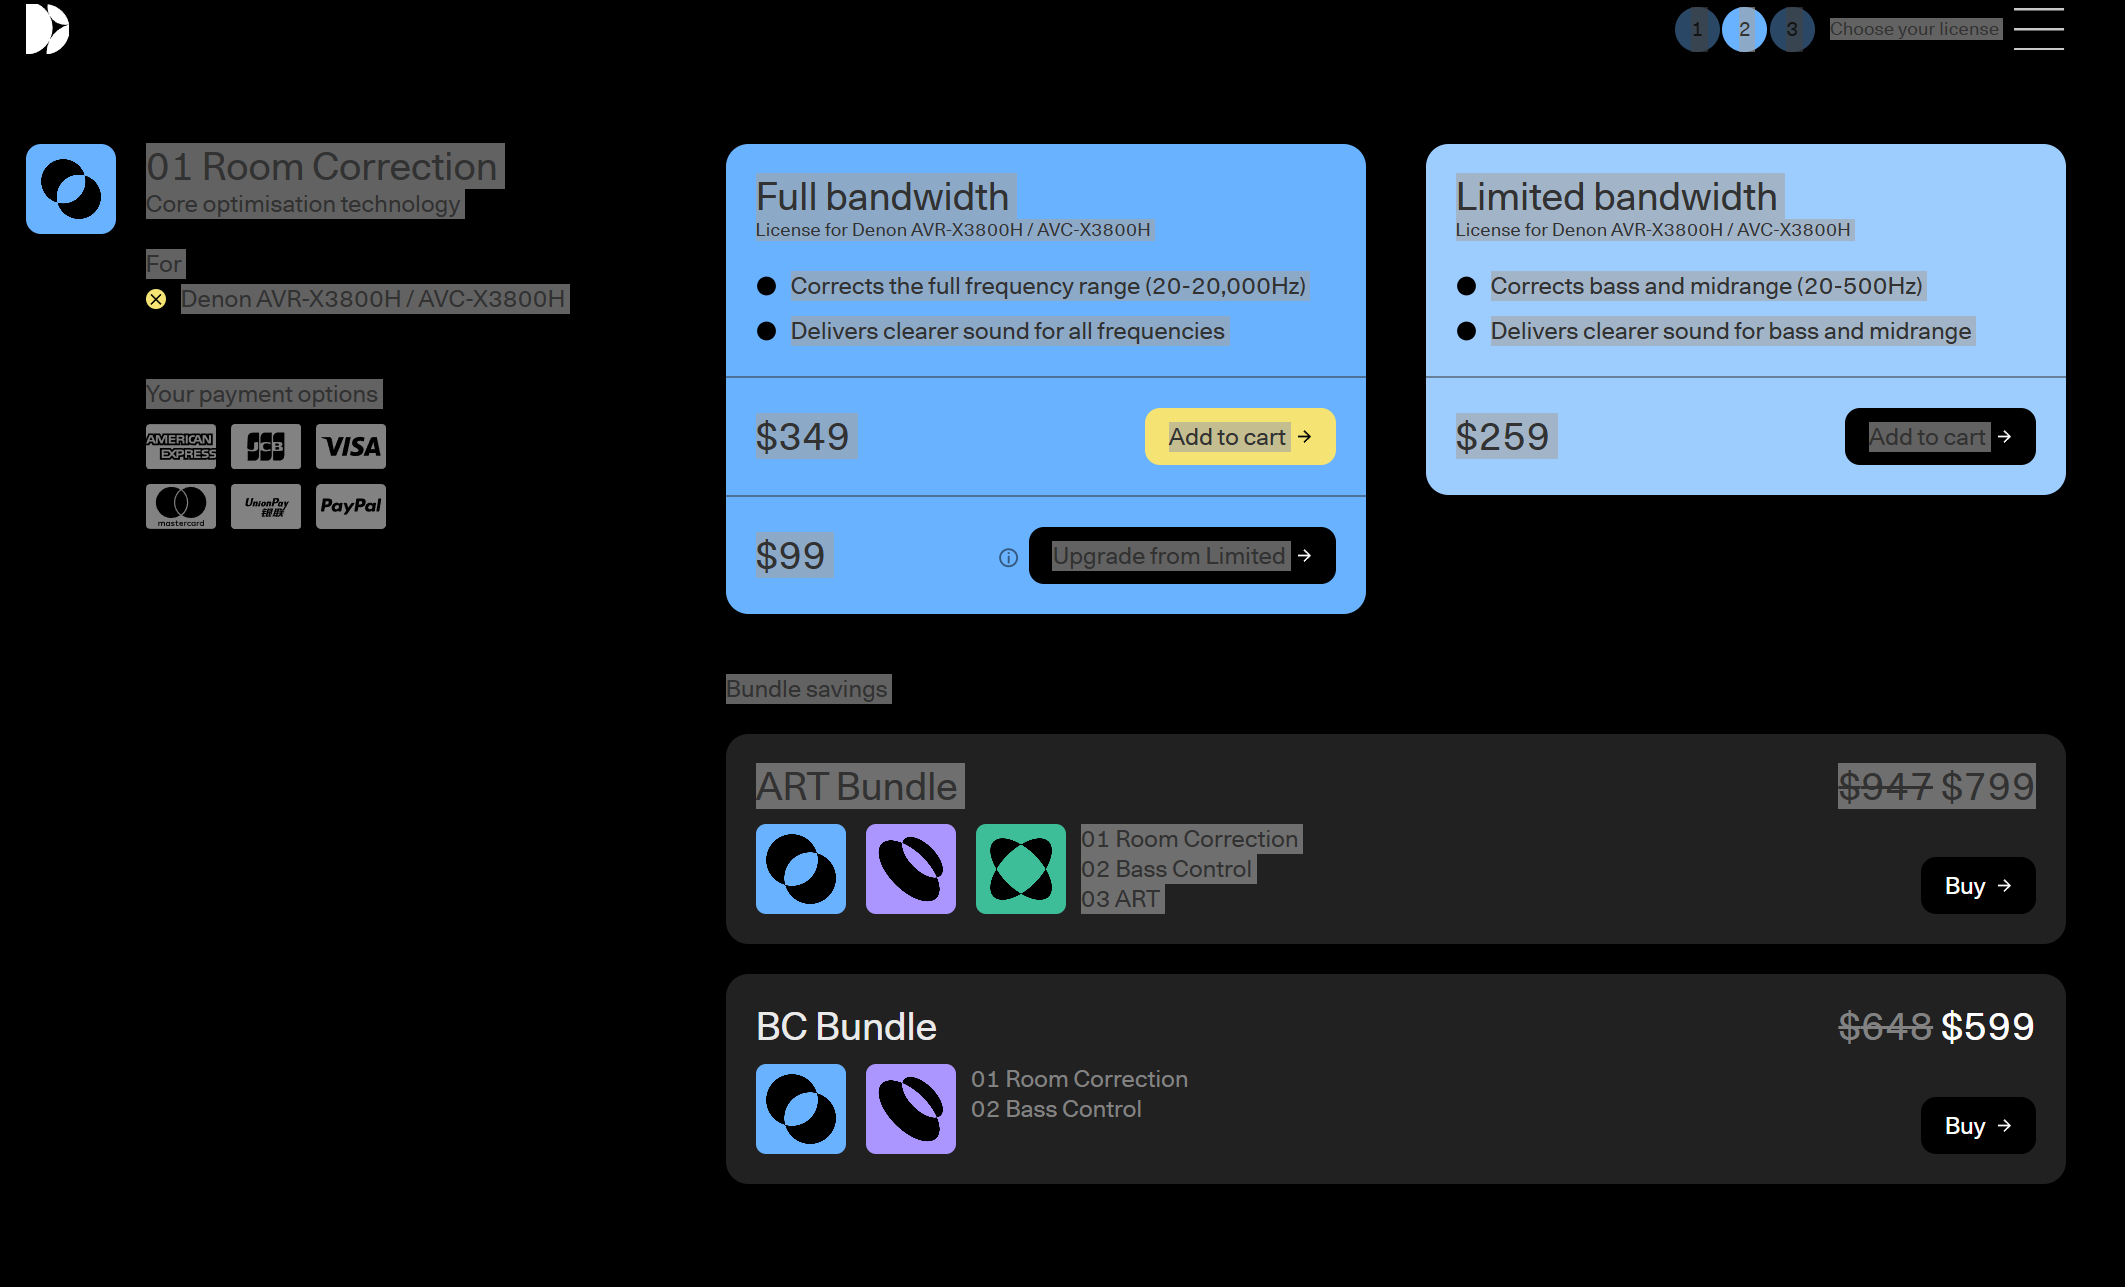
Task: Click '01 Room Correction' in BC Bundle list
Action: click(x=1079, y=1079)
